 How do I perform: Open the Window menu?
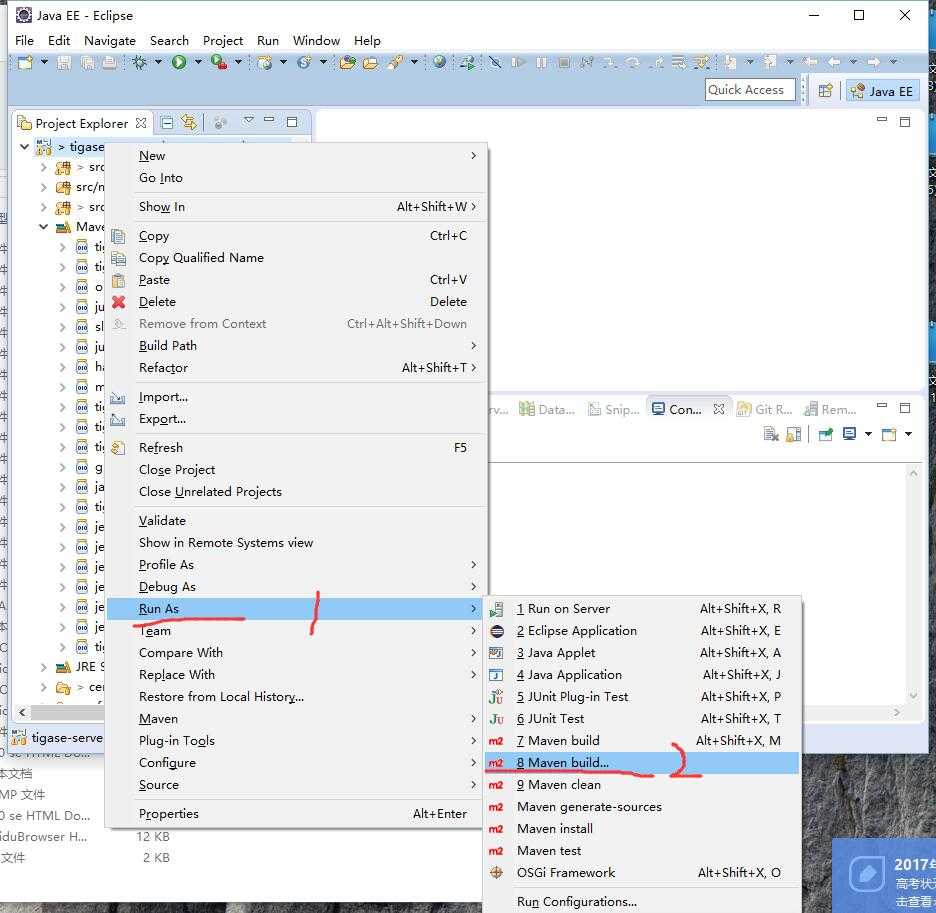click(x=316, y=41)
